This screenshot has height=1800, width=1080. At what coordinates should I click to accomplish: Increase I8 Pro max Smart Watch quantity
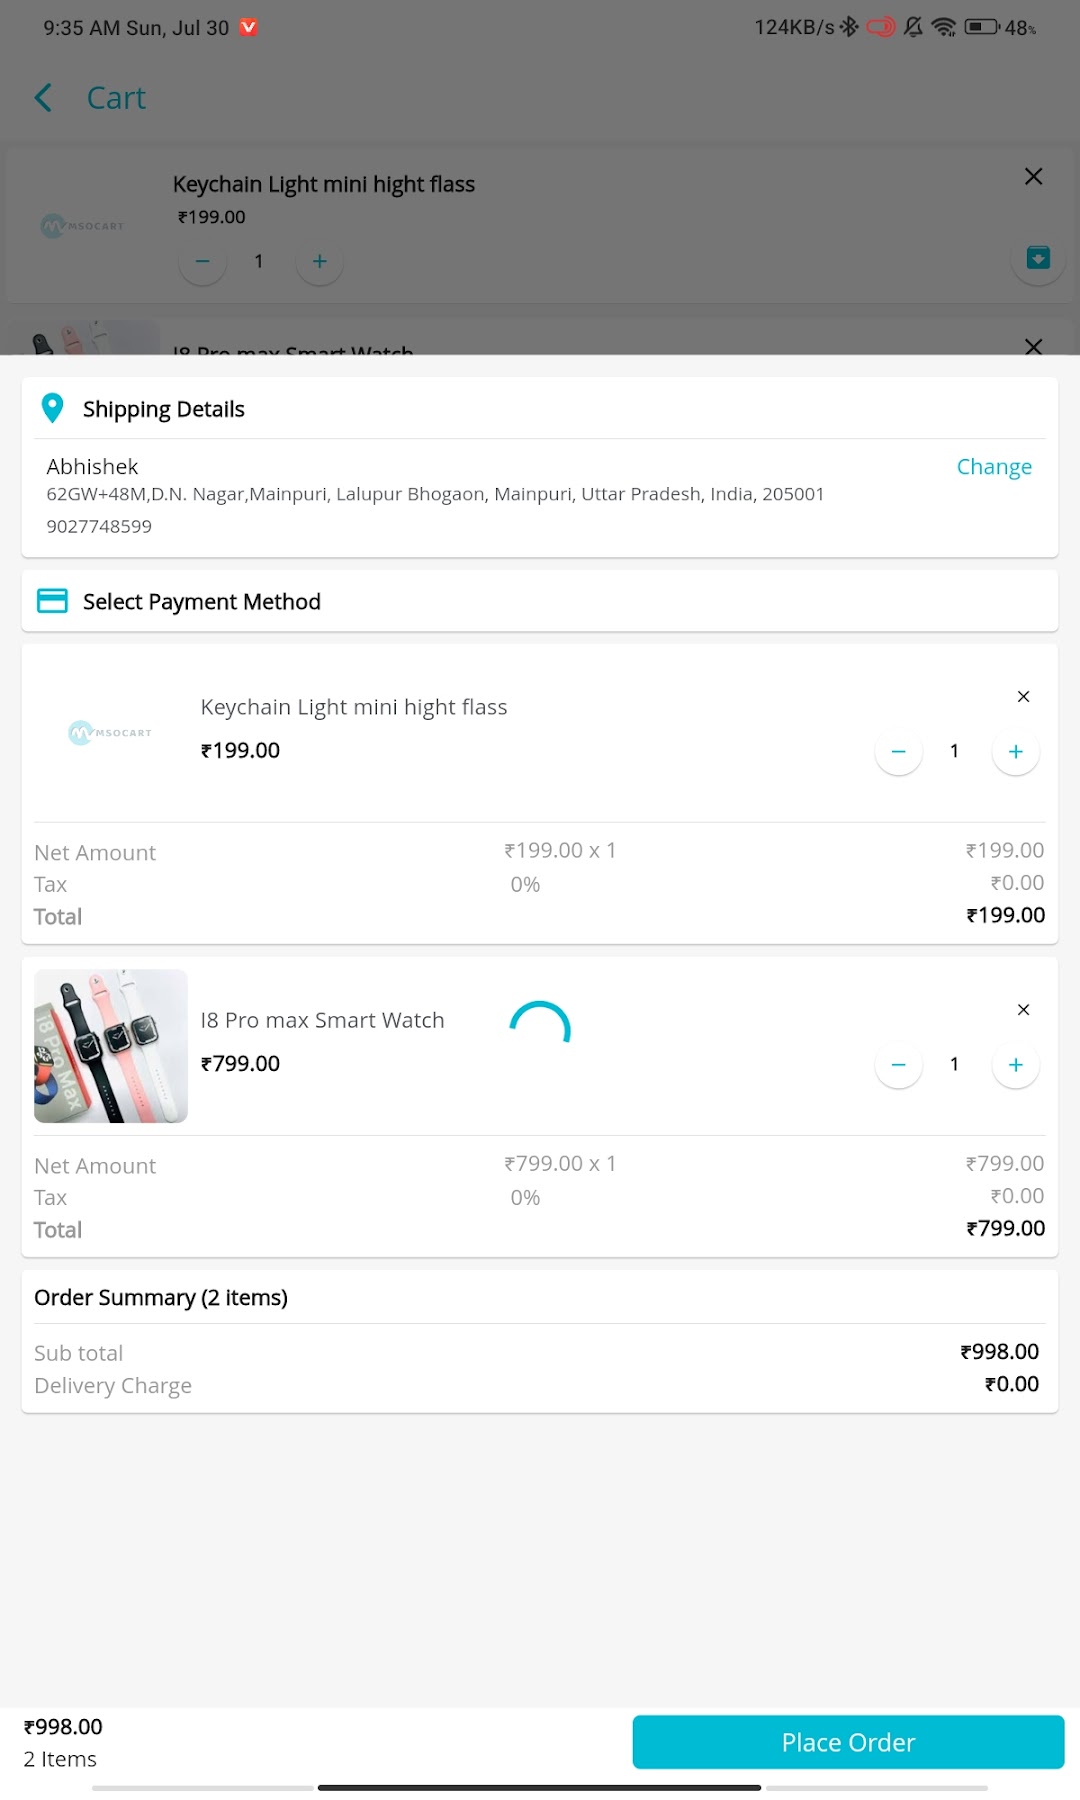(1015, 1064)
